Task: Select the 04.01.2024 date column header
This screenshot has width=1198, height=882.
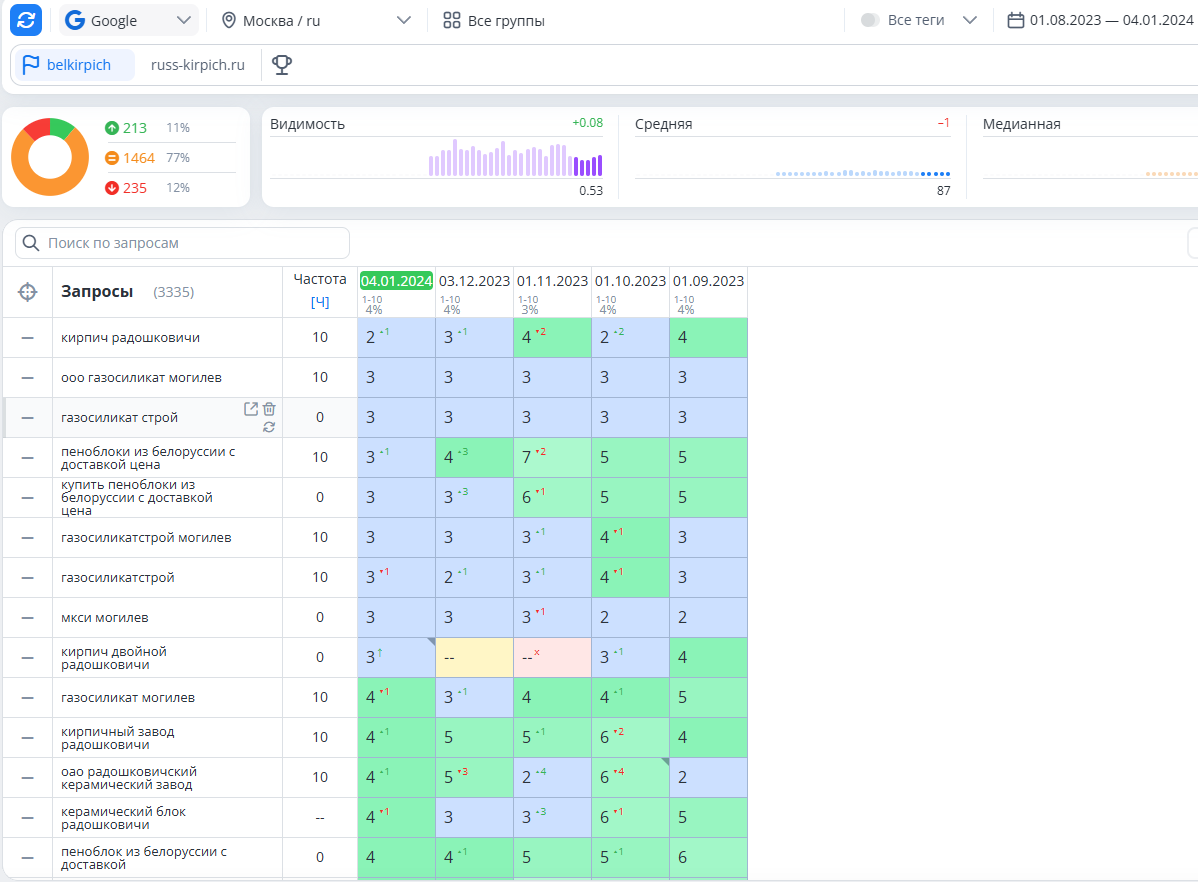Action: coord(397,281)
